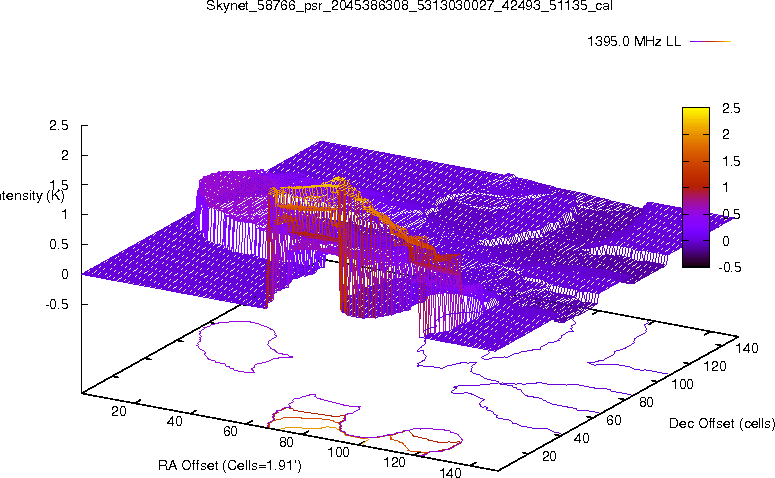This screenshot has width=775, height=478.
Task: Click the z-axis tick label '2'
Action: (65, 155)
